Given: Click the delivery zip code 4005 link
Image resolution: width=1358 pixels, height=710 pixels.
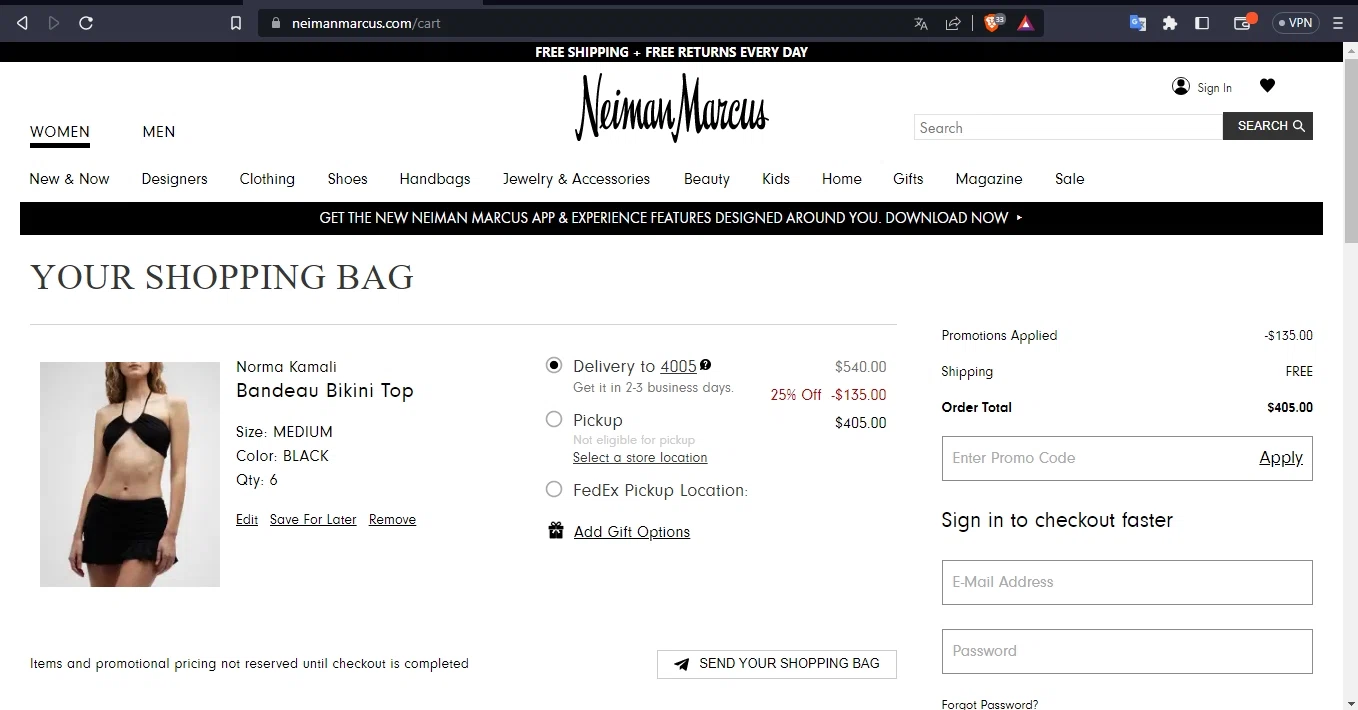Looking at the screenshot, I should (x=679, y=366).
